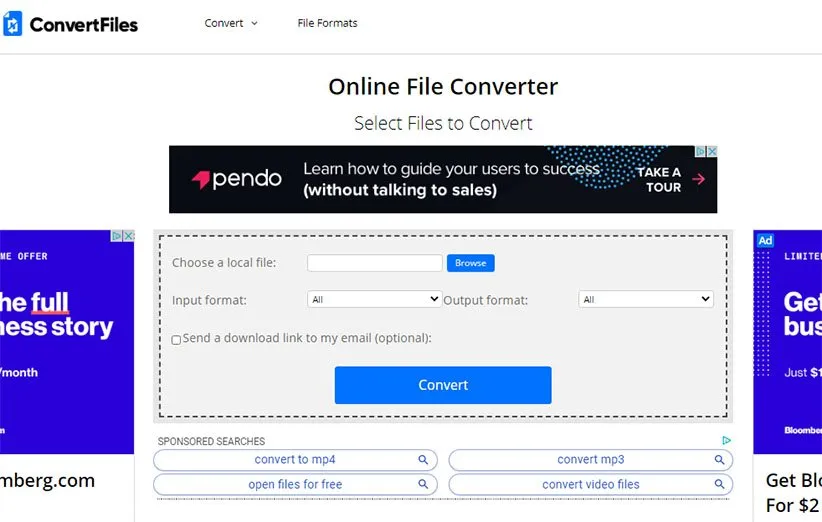
Task: Click the magnifier icon in 'convert mp3'
Action: tap(719, 460)
